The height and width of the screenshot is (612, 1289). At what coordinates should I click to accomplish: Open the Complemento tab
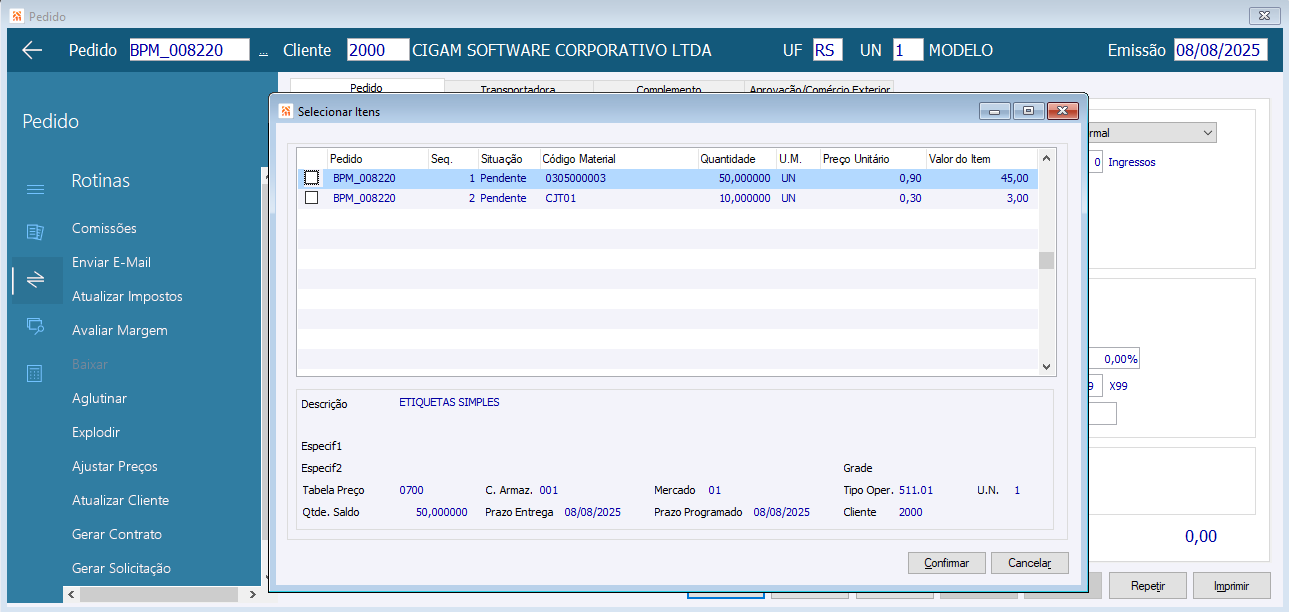pyautogui.click(x=668, y=89)
